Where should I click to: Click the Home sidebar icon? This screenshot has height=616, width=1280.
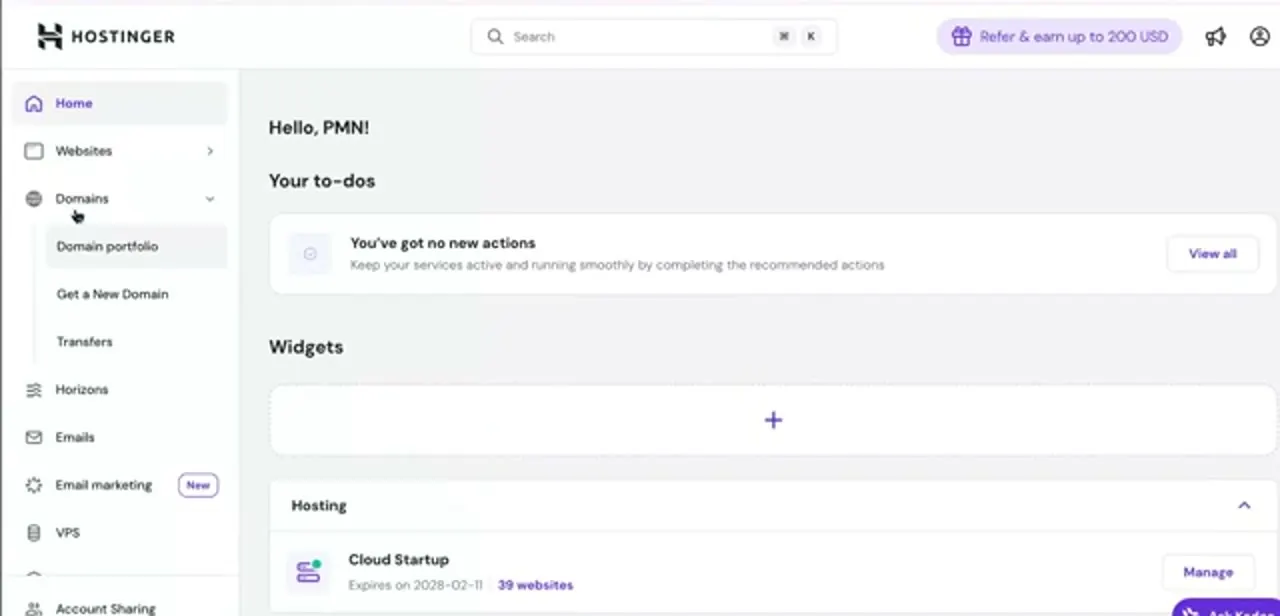34,103
